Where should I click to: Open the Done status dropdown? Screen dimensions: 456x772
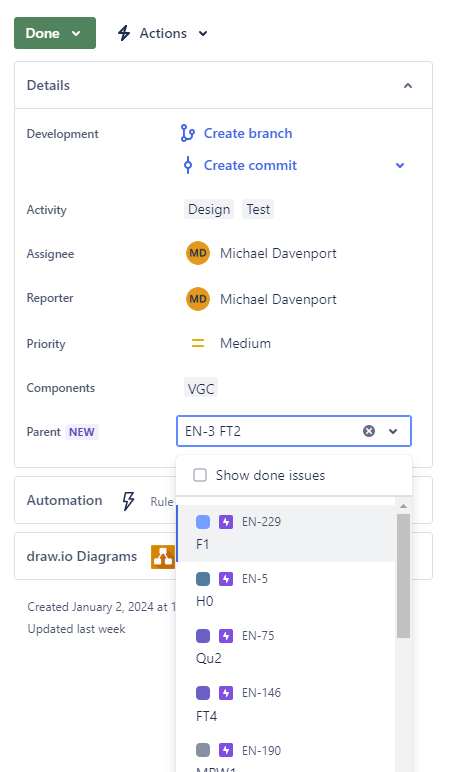55,33
